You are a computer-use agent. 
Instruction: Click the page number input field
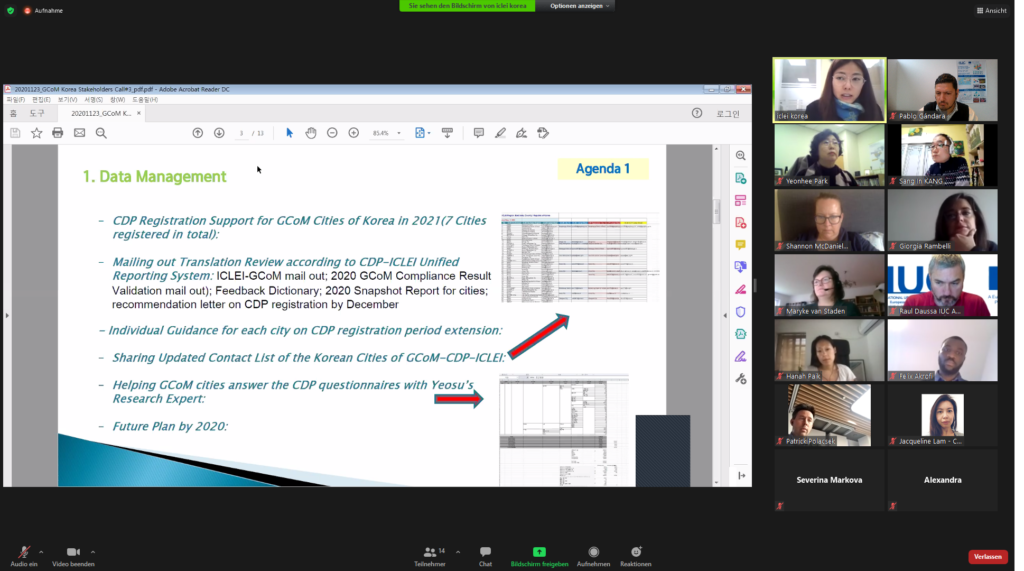(242, 133)
